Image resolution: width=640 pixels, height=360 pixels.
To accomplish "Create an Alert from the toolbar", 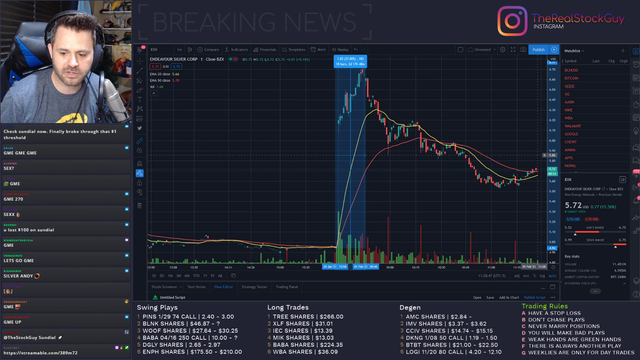I will [318, 50].
